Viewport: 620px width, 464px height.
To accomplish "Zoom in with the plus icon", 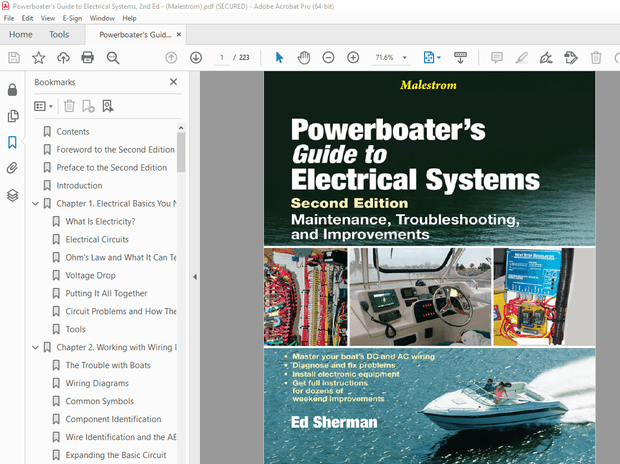I will click(x=353, y=58).
